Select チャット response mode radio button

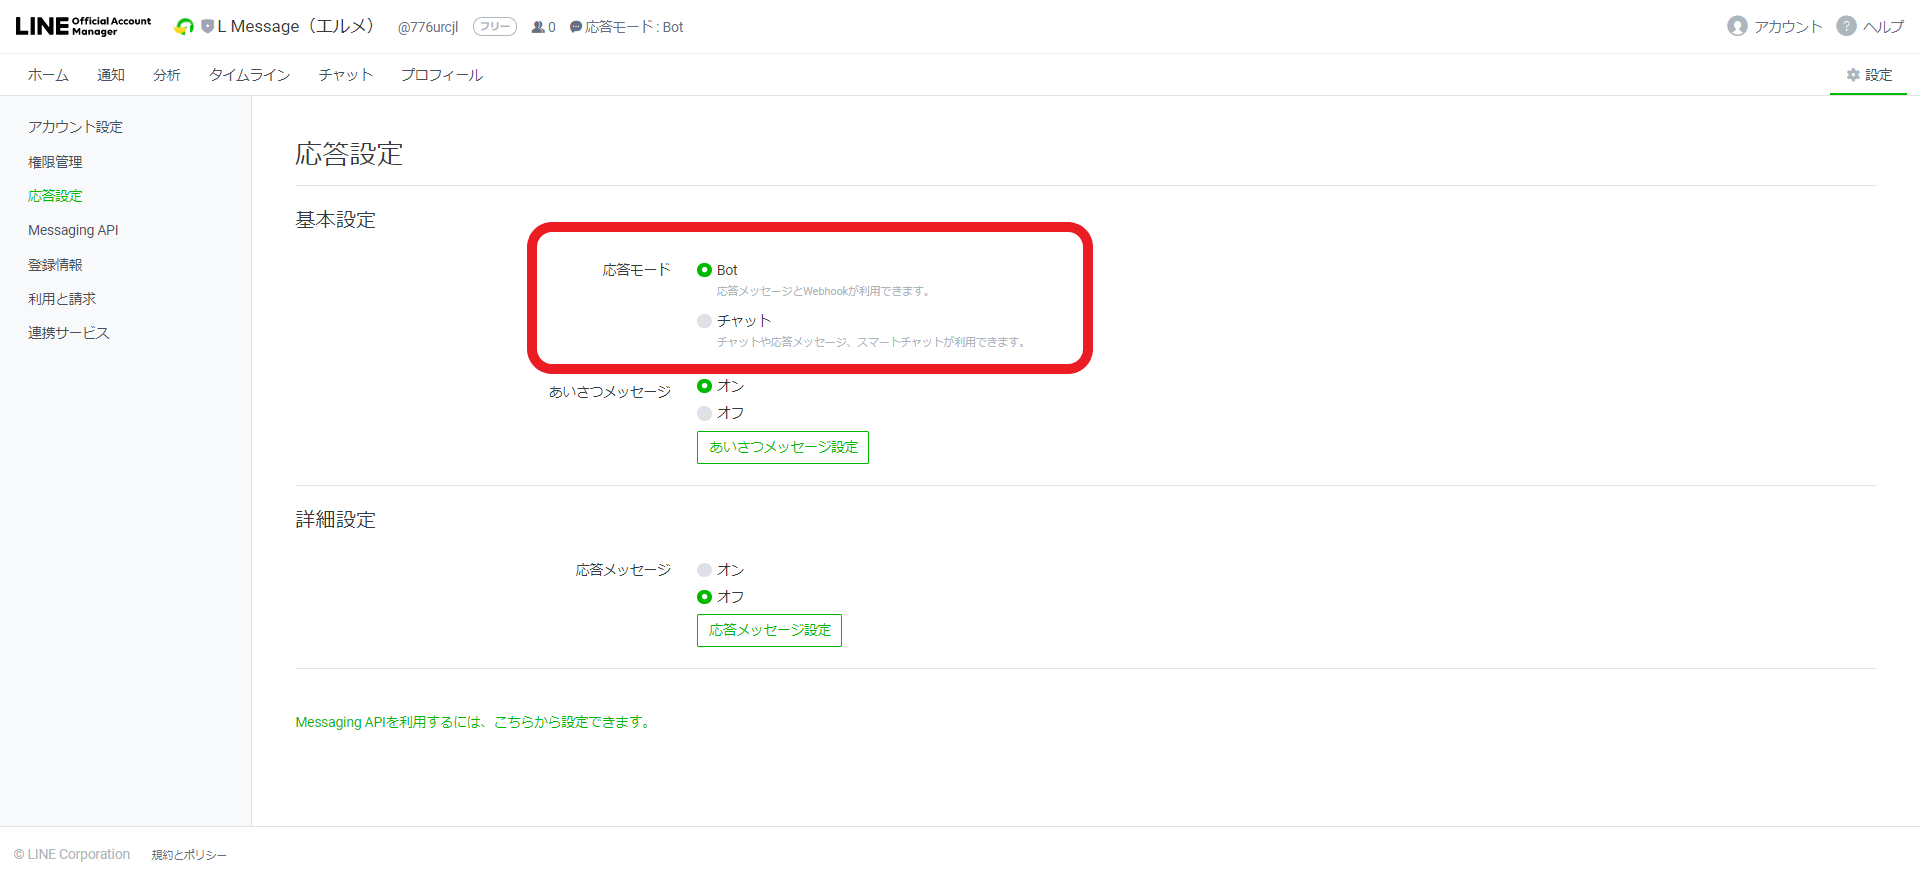tap(704, 321)
